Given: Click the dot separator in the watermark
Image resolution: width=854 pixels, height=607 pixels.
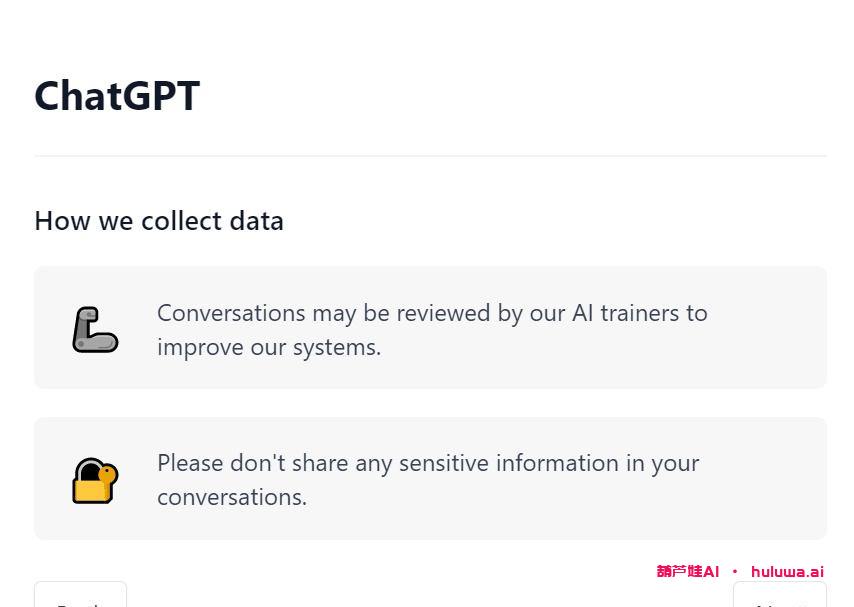Looking at the screenshot, I should pos(735,572).
